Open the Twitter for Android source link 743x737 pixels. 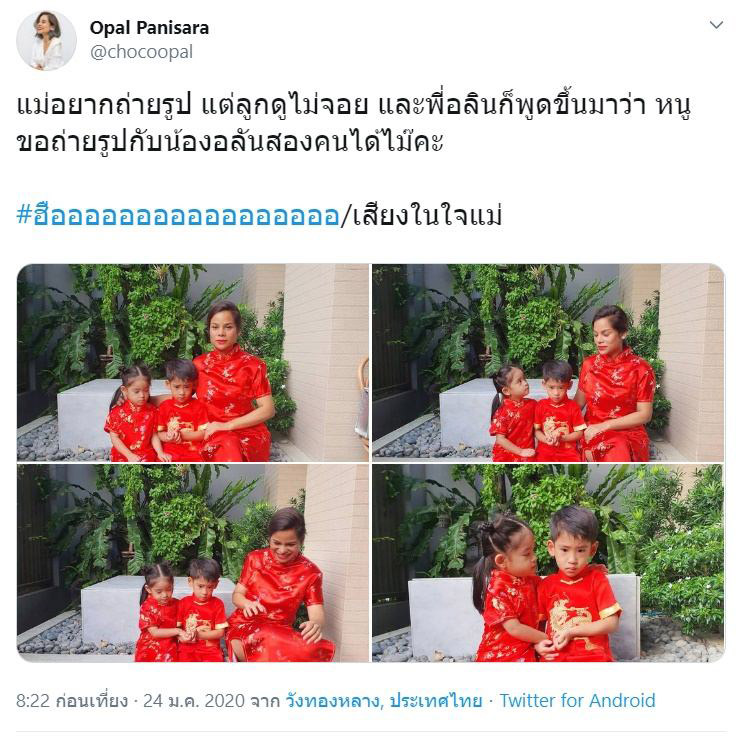[x=578, y=701]
